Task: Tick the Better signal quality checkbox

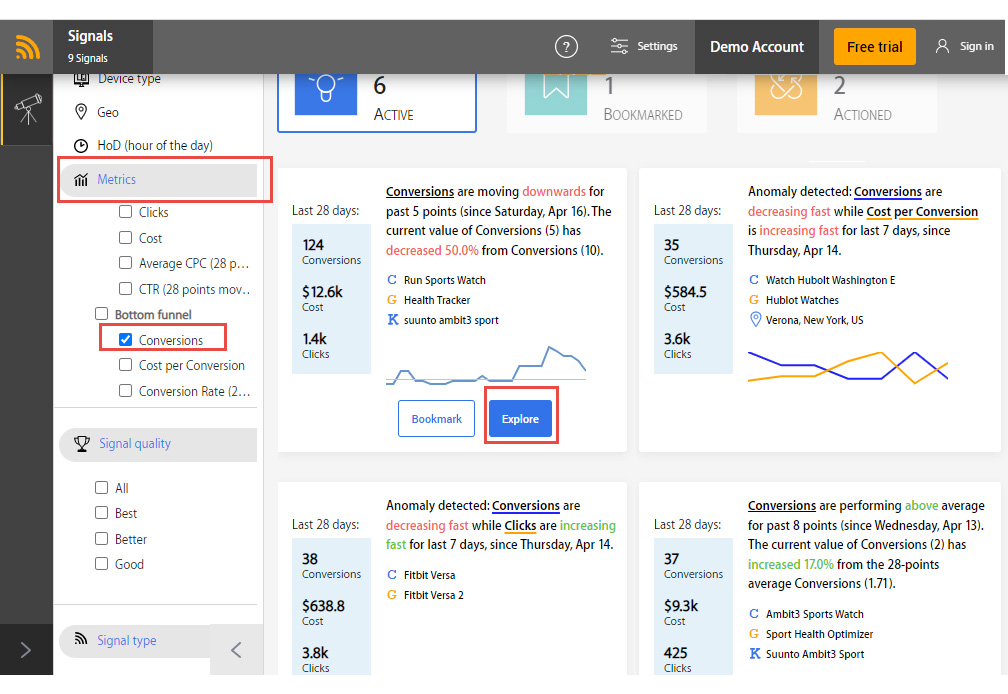Action: (x=102, y=538)
